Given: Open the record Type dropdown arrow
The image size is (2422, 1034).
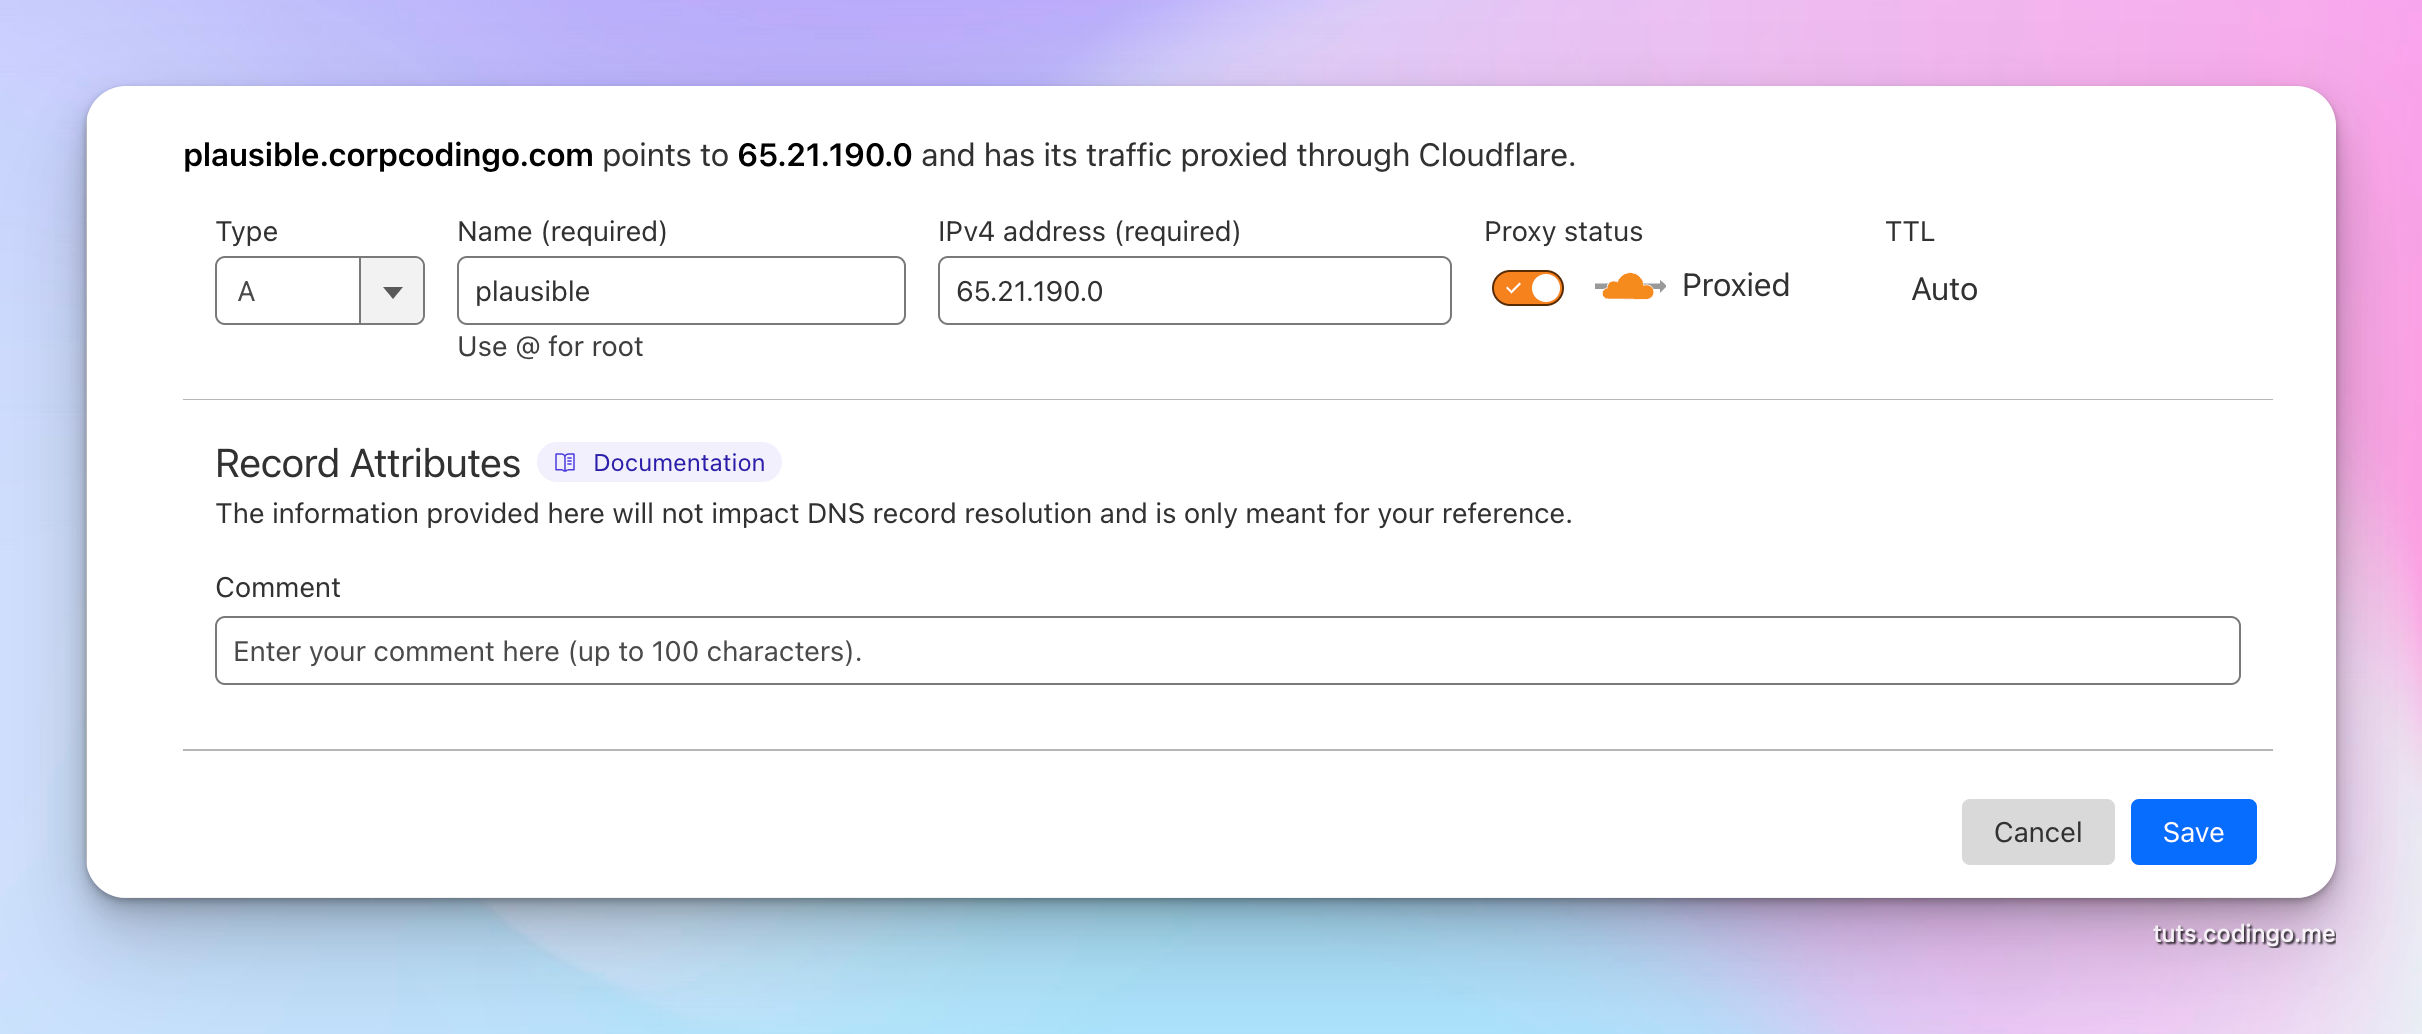Looking at the screenshot, I should [x=392, y=291].
